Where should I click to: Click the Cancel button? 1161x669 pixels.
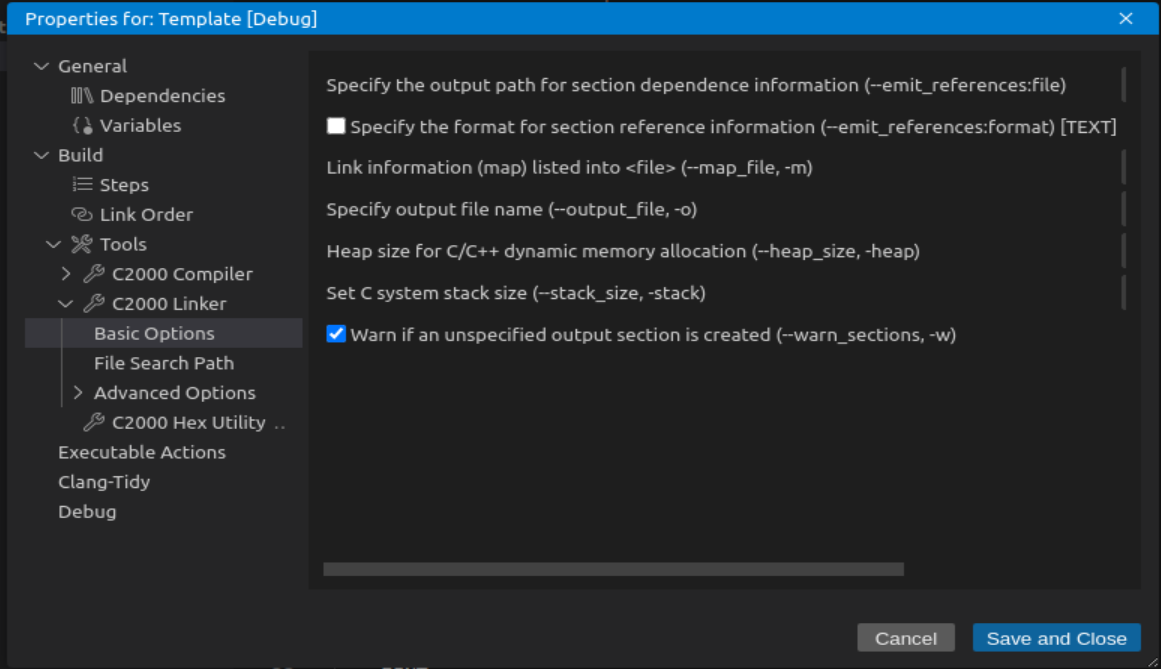906,638
